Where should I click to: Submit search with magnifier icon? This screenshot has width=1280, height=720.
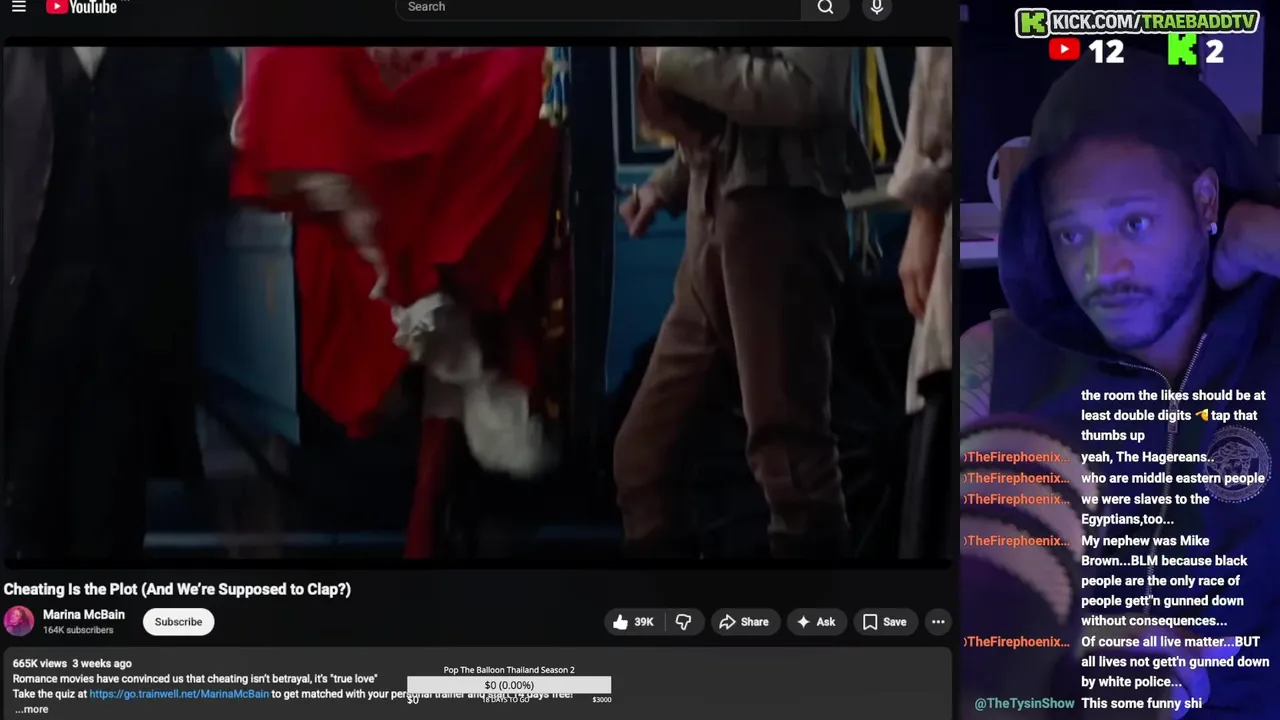click(826, 8)
